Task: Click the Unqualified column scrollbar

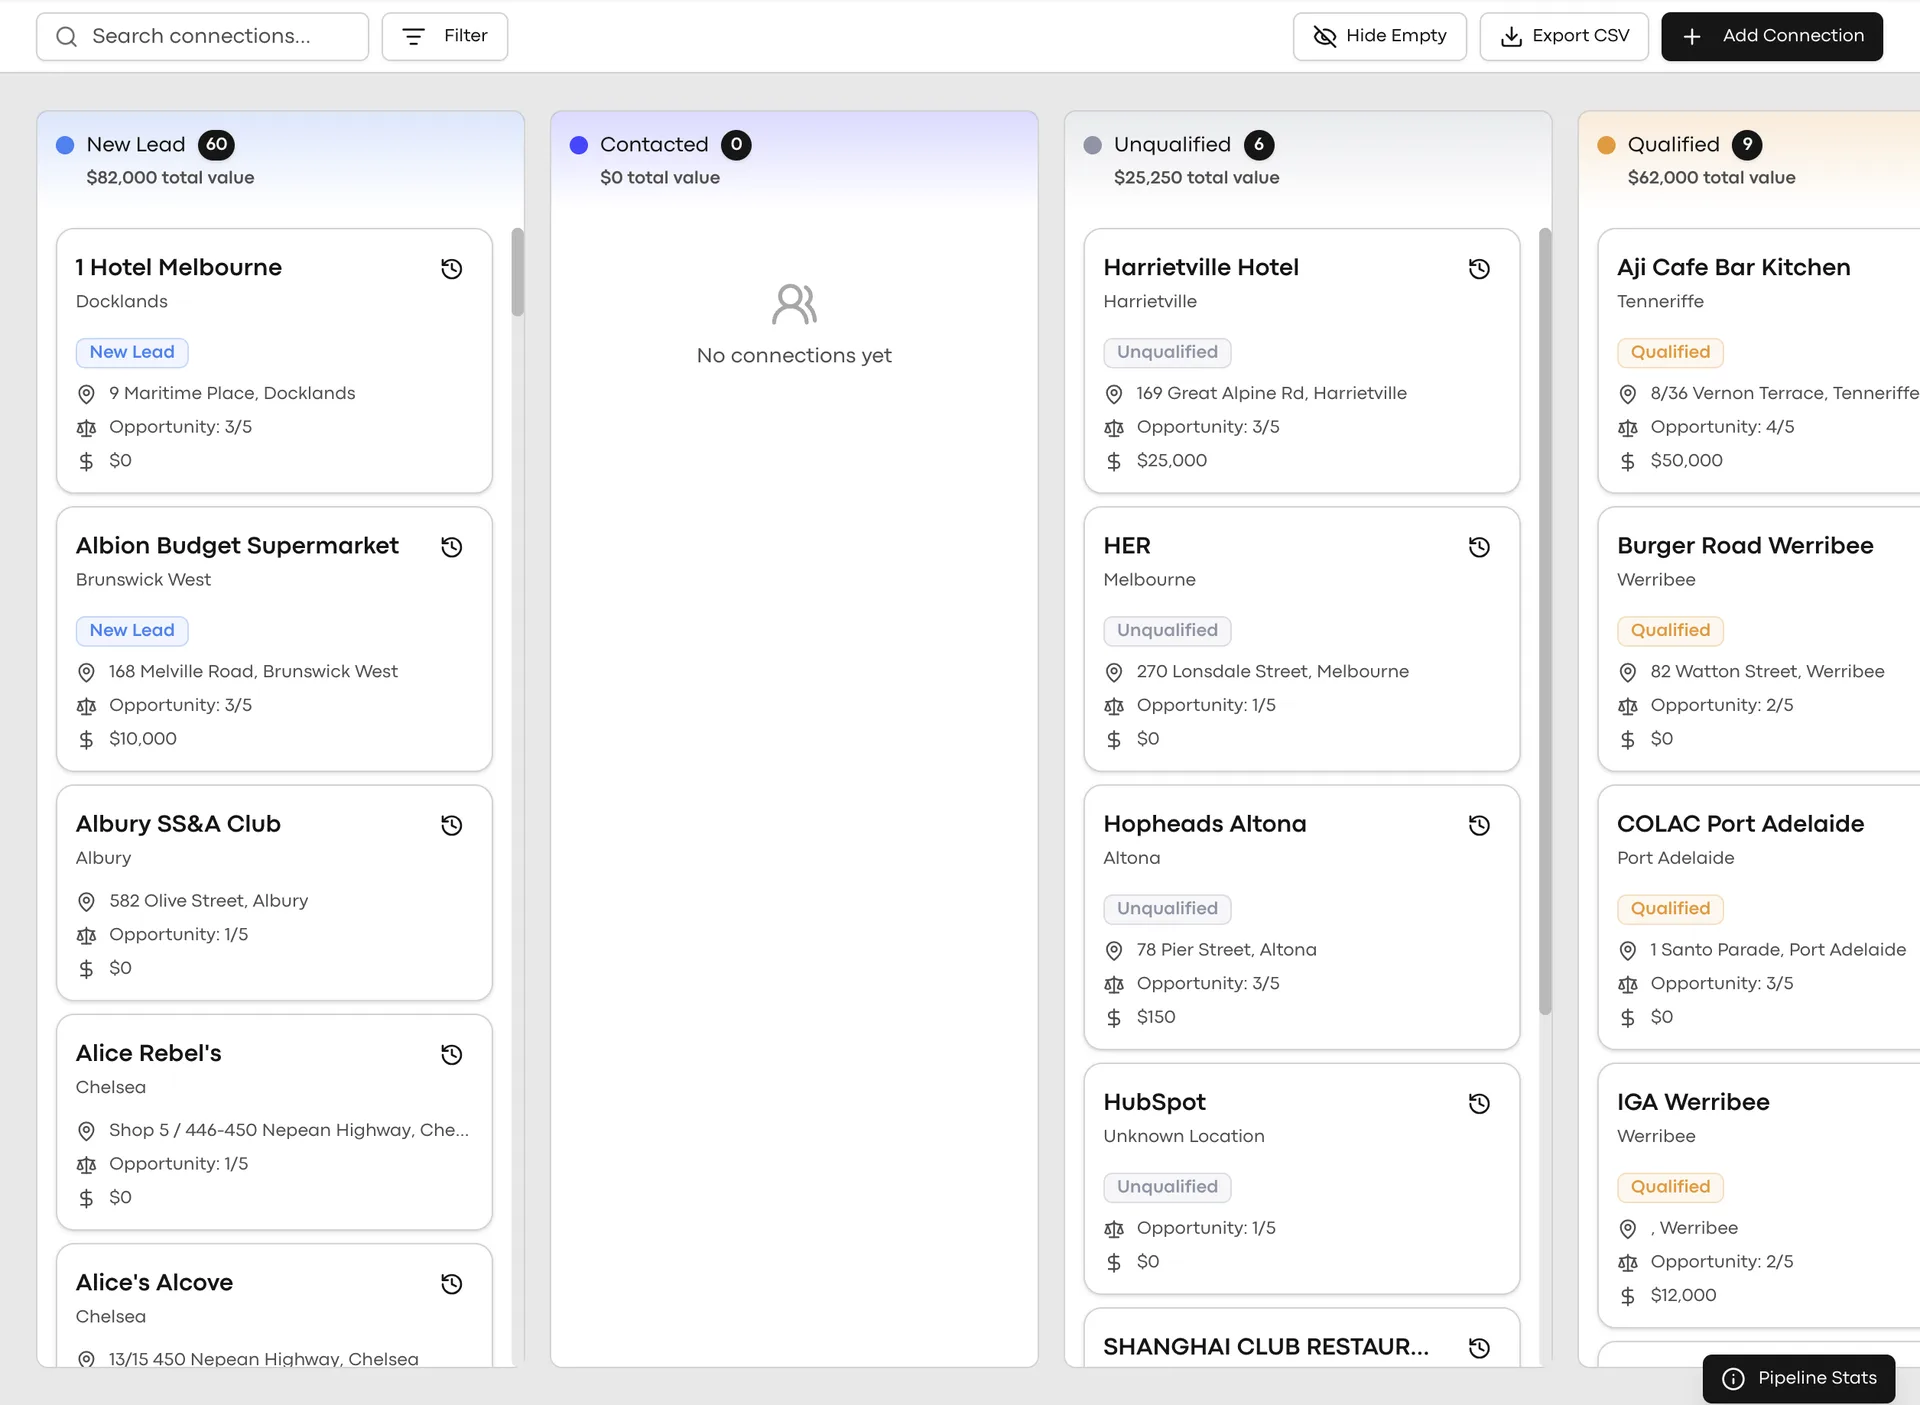Action: point(1545,620)
